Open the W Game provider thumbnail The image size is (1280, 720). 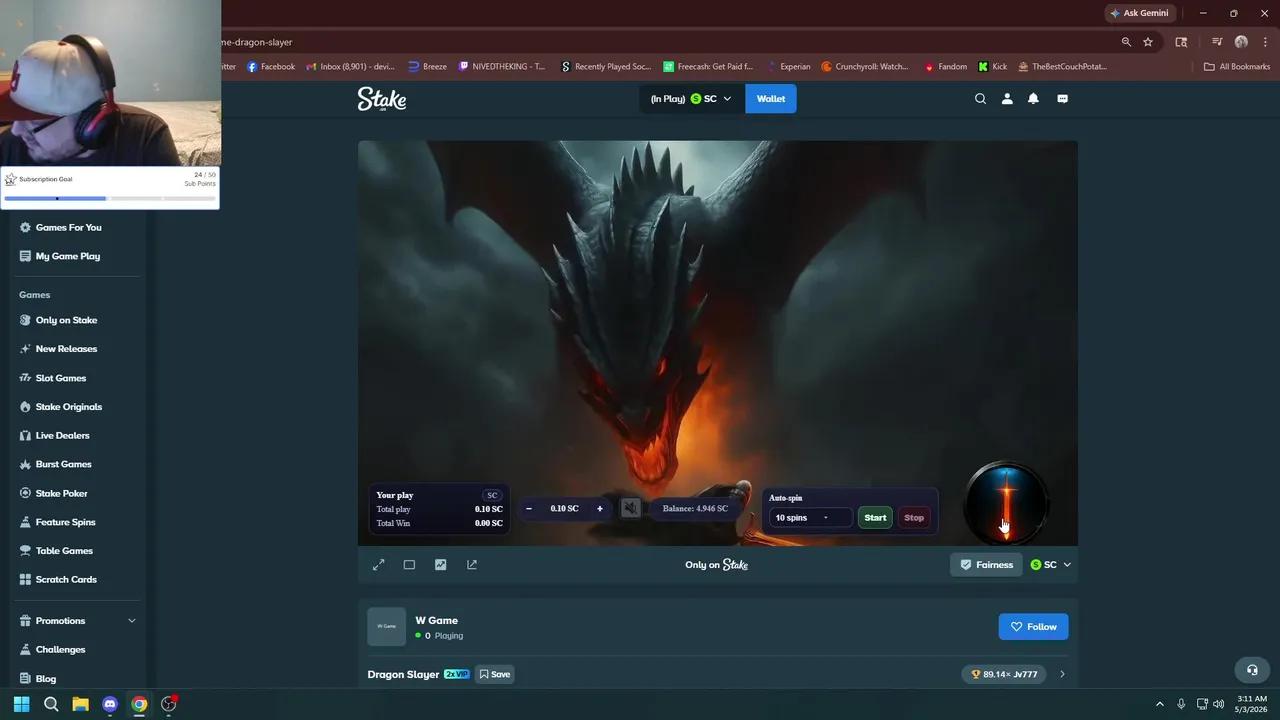(387, 627)
